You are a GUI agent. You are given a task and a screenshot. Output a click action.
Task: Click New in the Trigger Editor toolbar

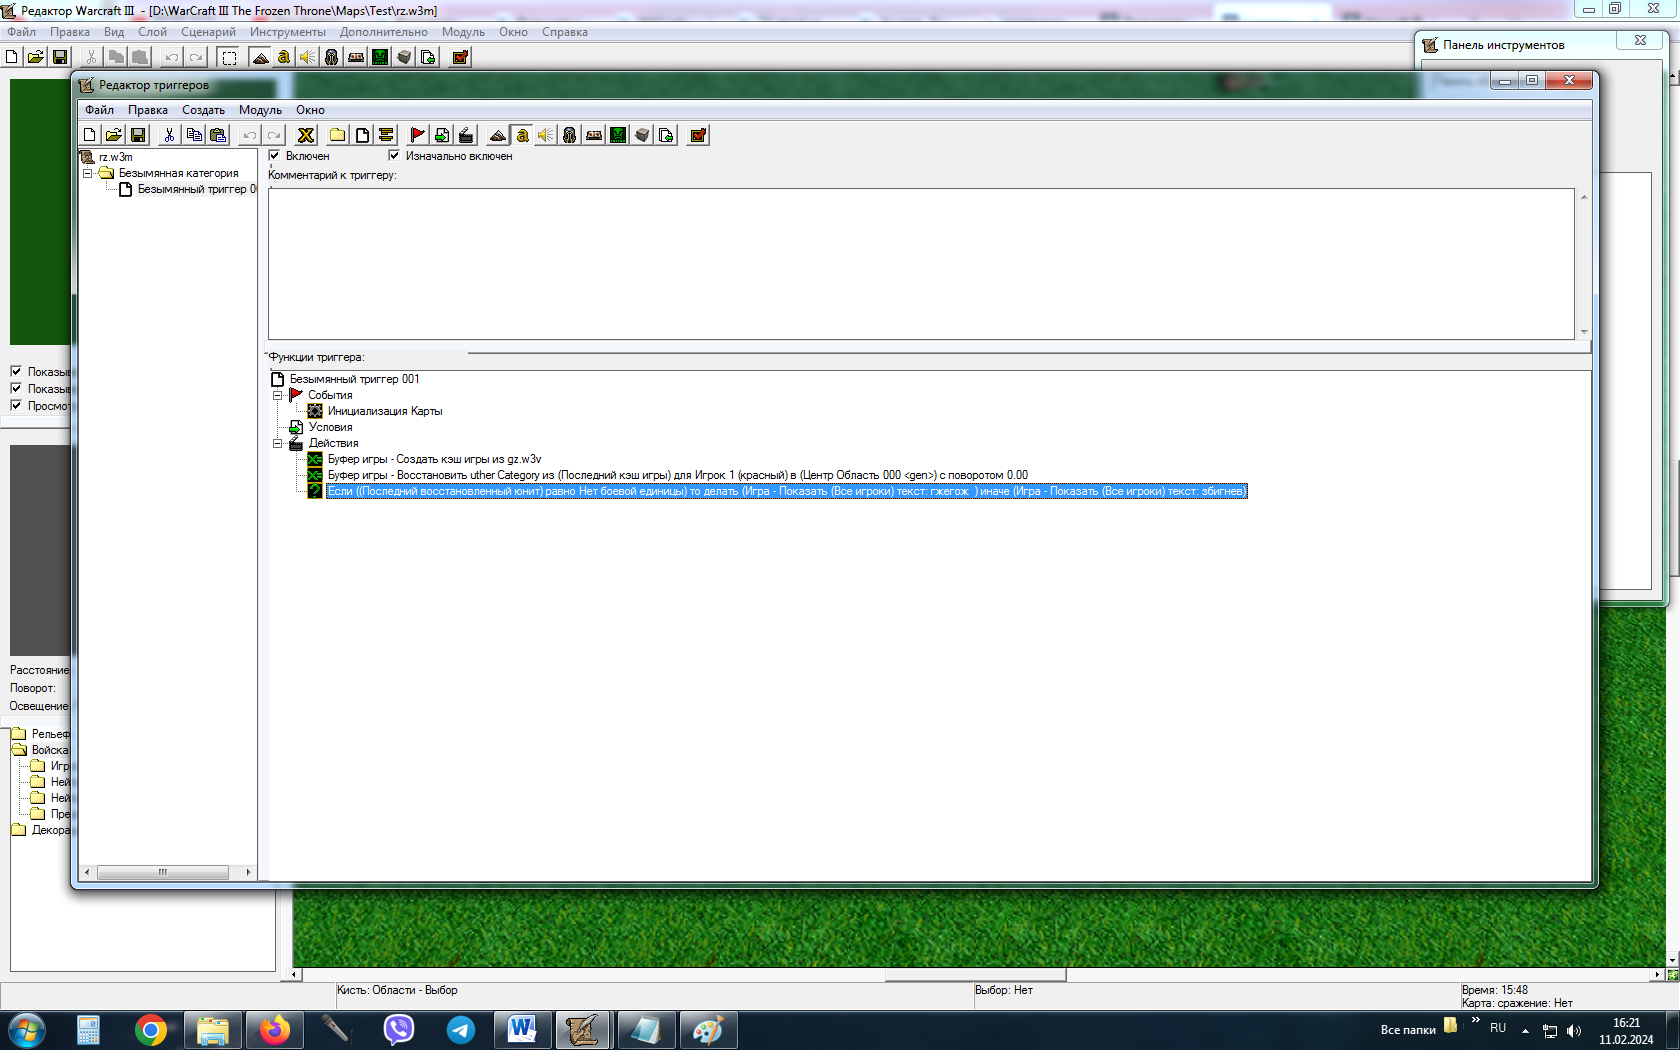90,135
